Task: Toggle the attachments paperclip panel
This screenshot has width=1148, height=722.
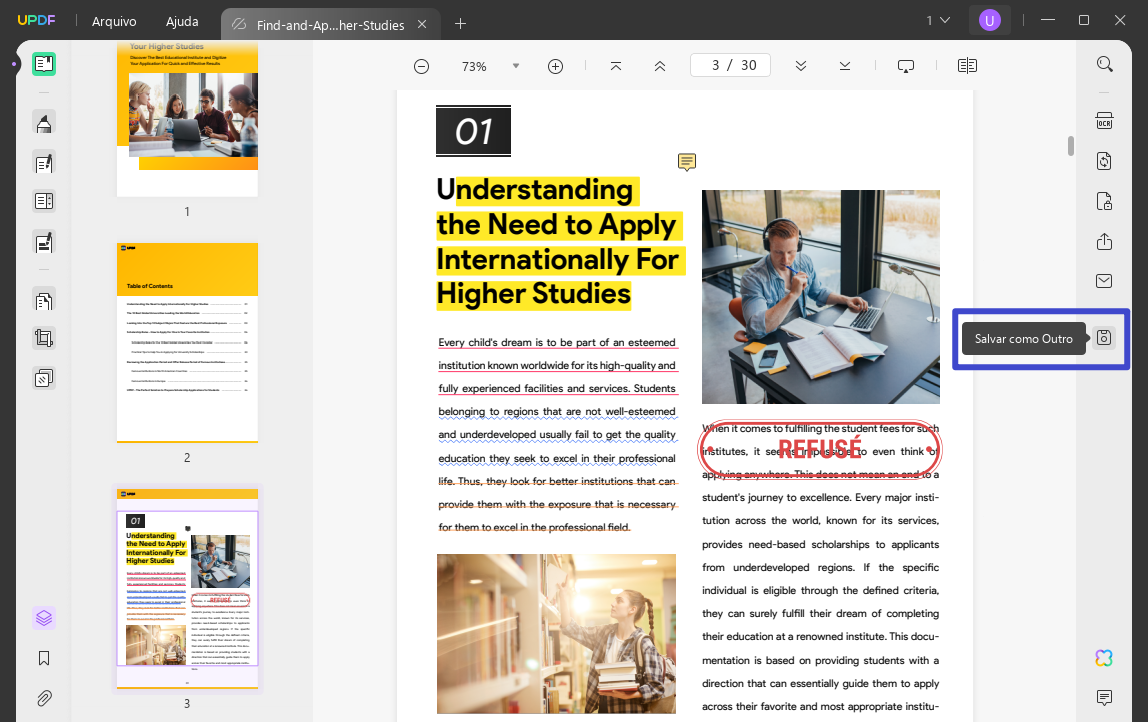Action: (x=44, y=698)
